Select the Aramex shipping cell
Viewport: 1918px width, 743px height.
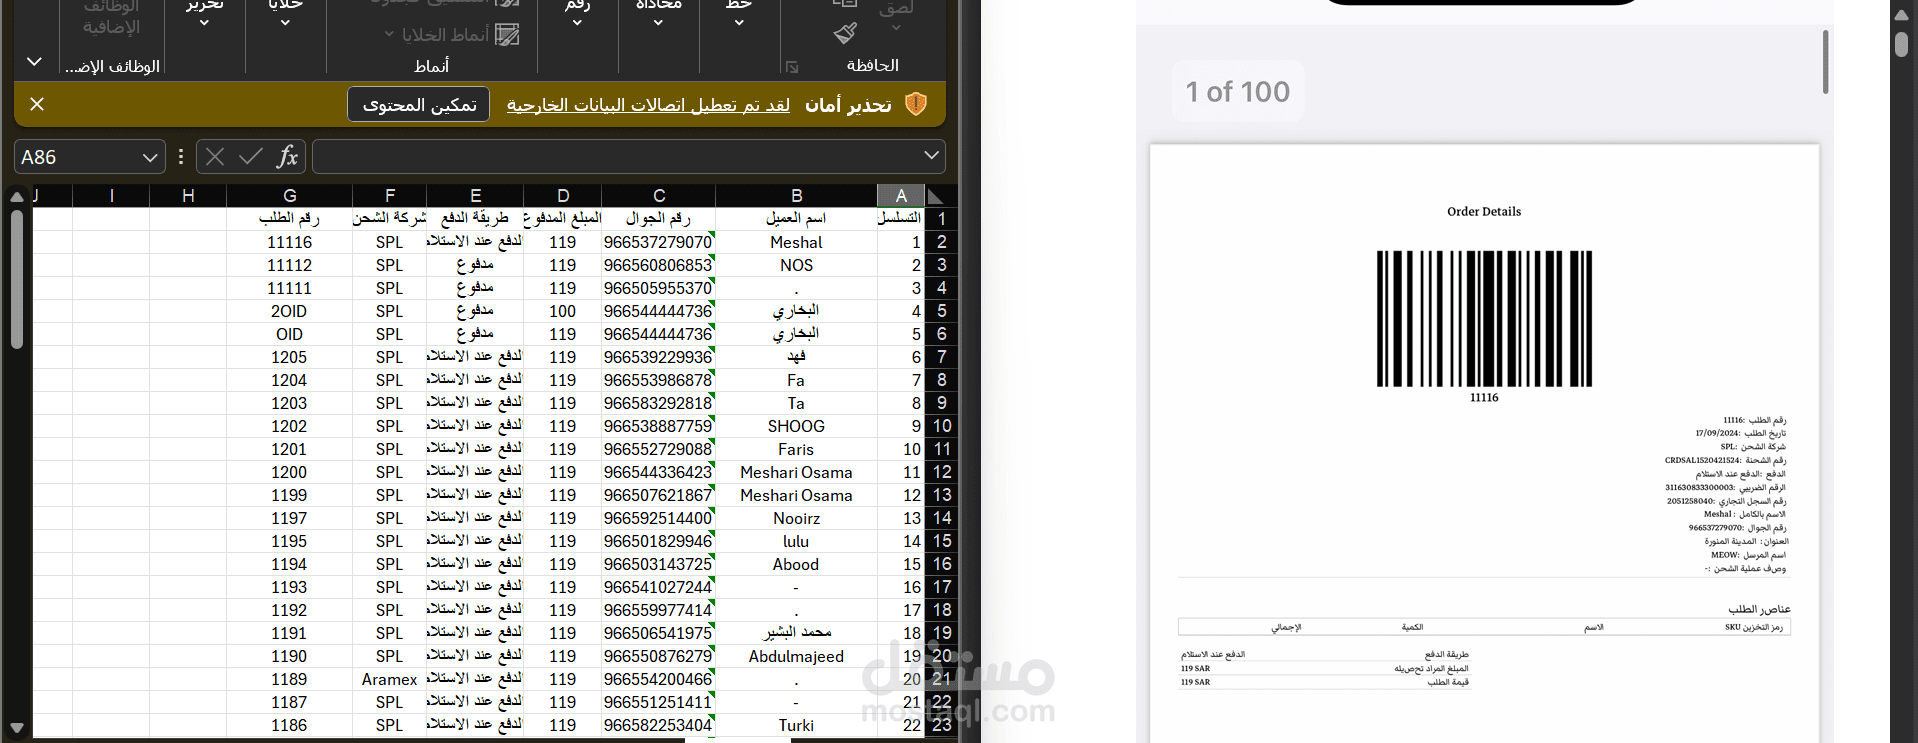tap(390, 679)
